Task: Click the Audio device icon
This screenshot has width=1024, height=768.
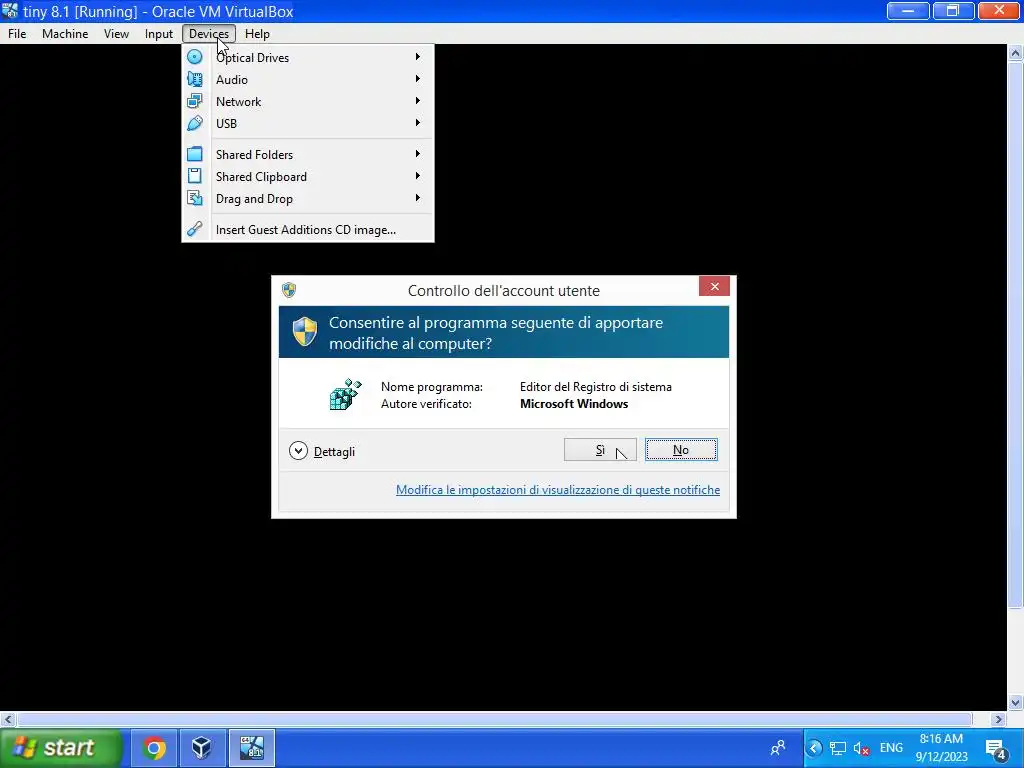Action: click(x=195, y=79)
